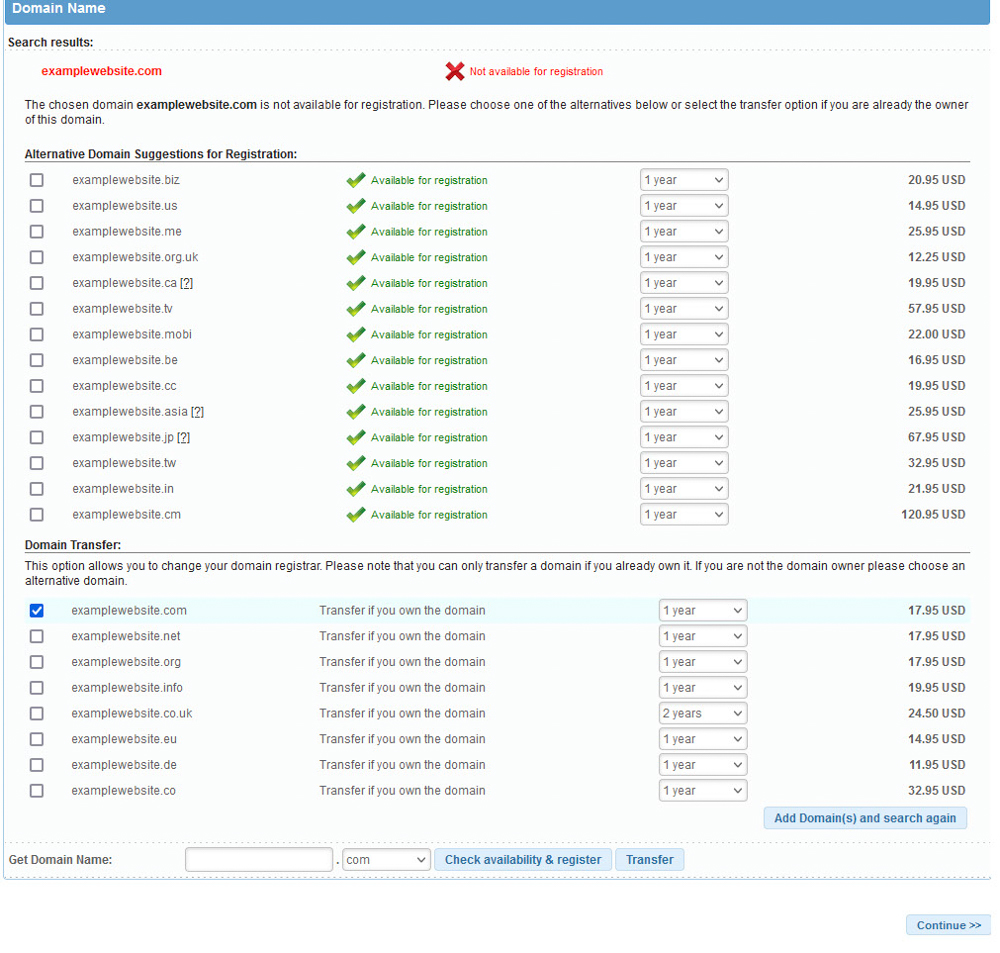Click the [?] help icon beside examplewebsite.ca

186,283
